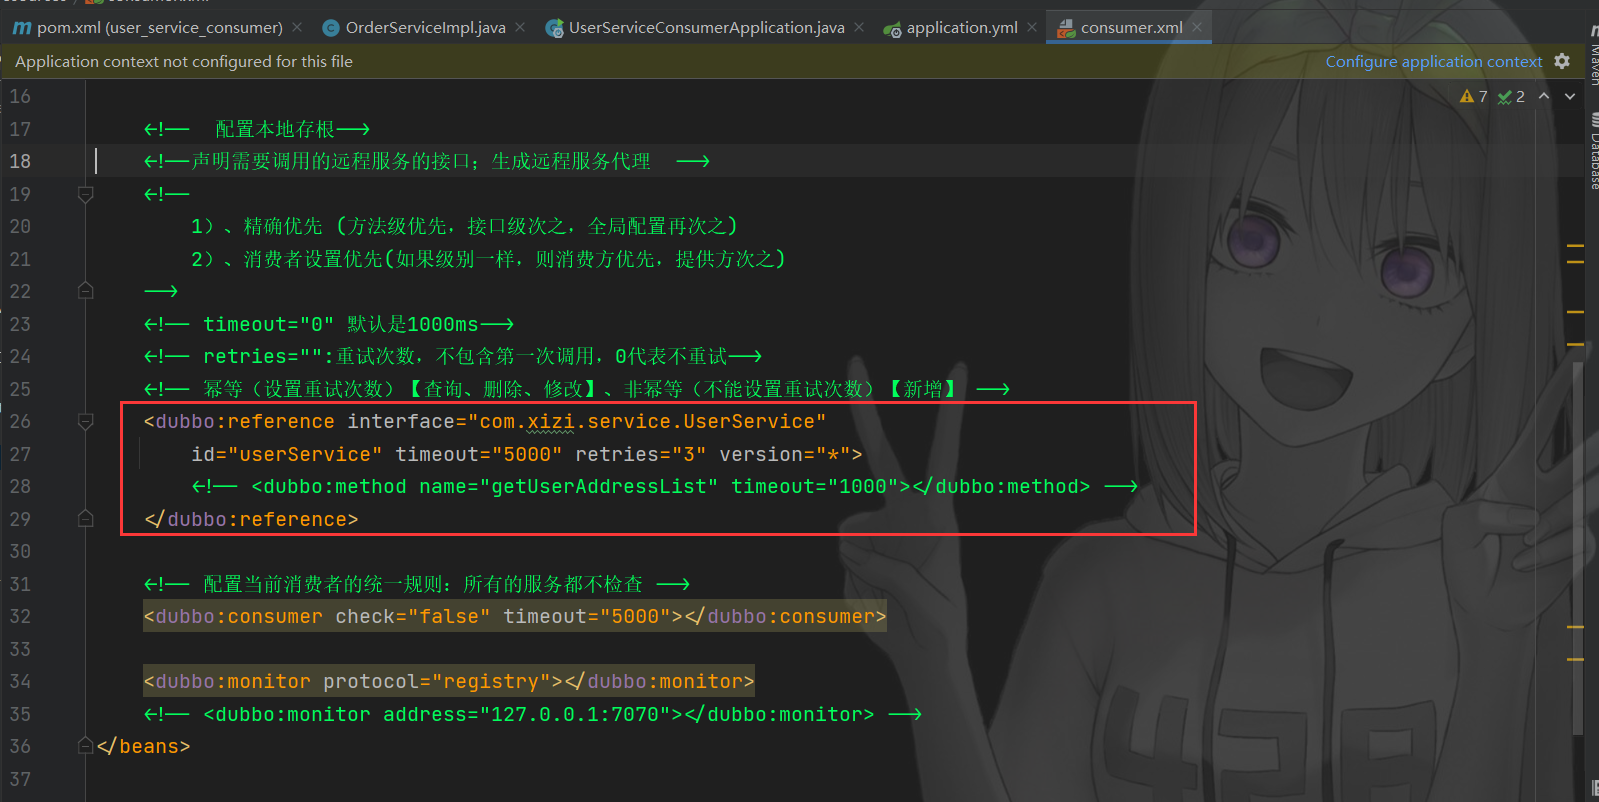Click the typo check indicator showing 2
The width and height of the screenshot is (1599, 802).
click(1511, 96)
